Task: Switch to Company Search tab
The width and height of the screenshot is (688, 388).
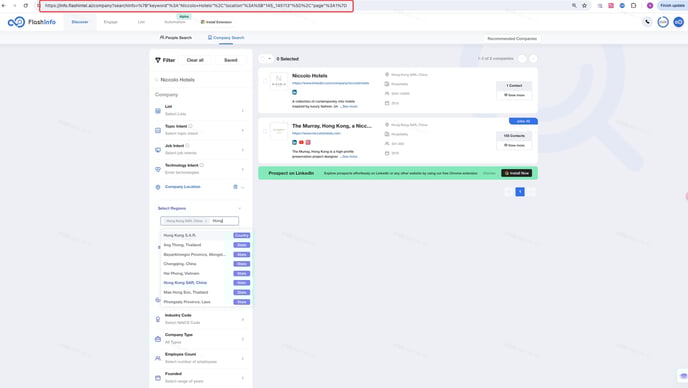Action: 226,38
